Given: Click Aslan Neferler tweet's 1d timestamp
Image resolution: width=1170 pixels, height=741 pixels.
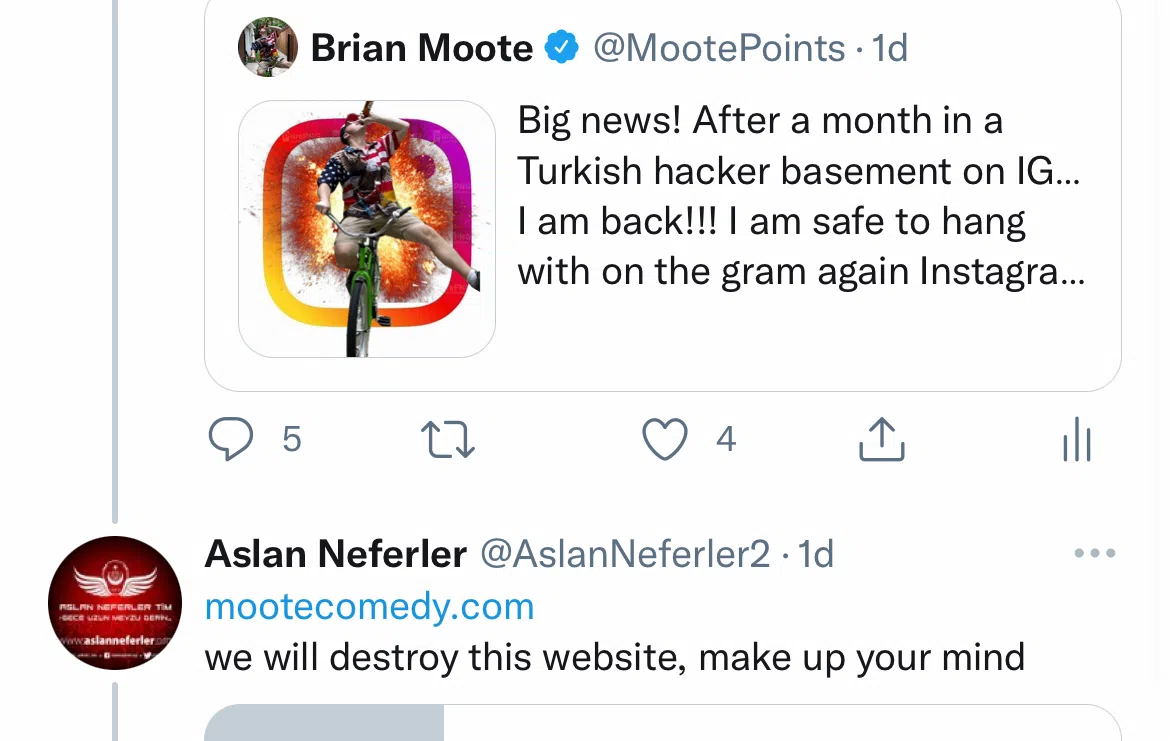Looking at the screenshot, I should [817, 554].
